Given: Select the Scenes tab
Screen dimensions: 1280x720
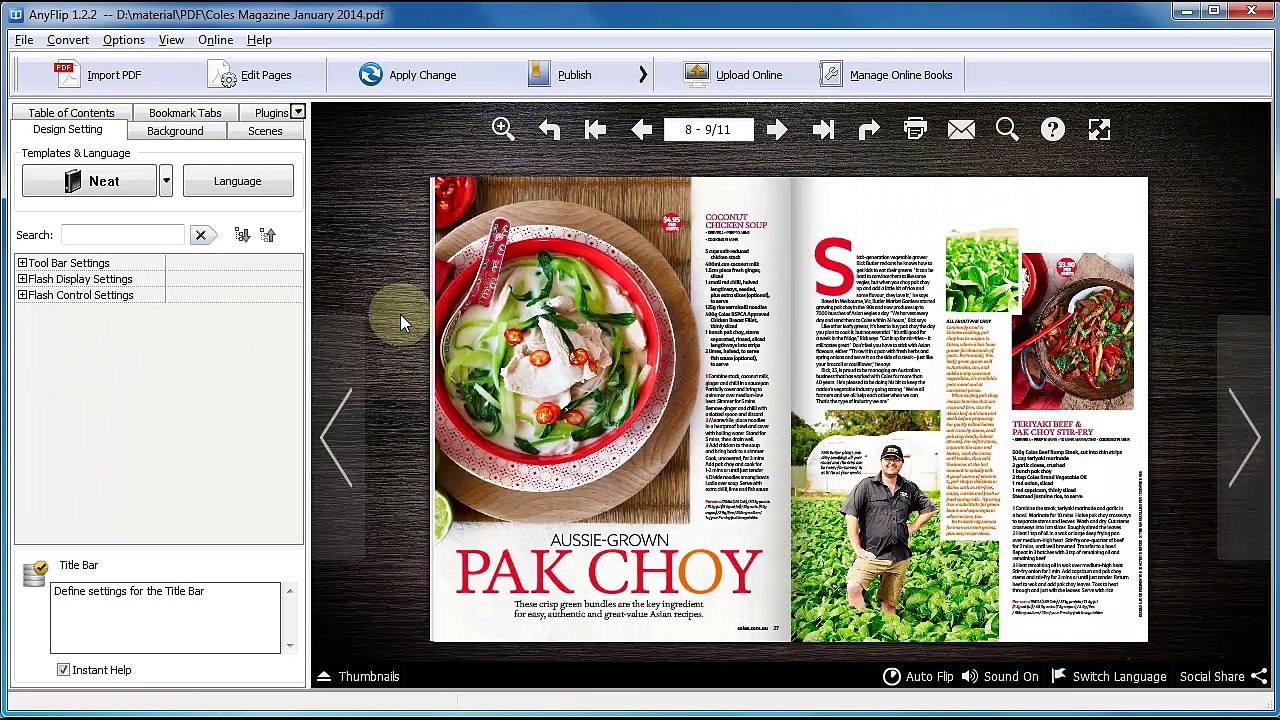Looking at the screenshot, I should coord(265,131).
